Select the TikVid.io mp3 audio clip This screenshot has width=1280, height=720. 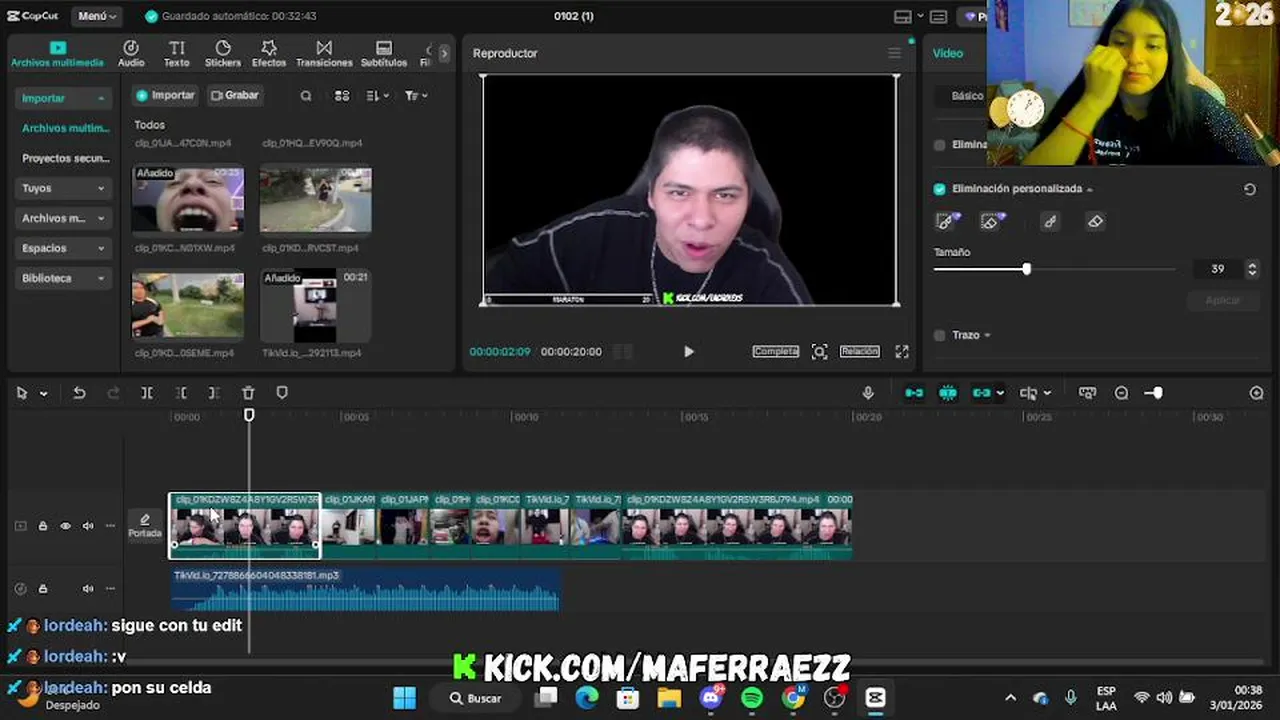pos(365,589)
